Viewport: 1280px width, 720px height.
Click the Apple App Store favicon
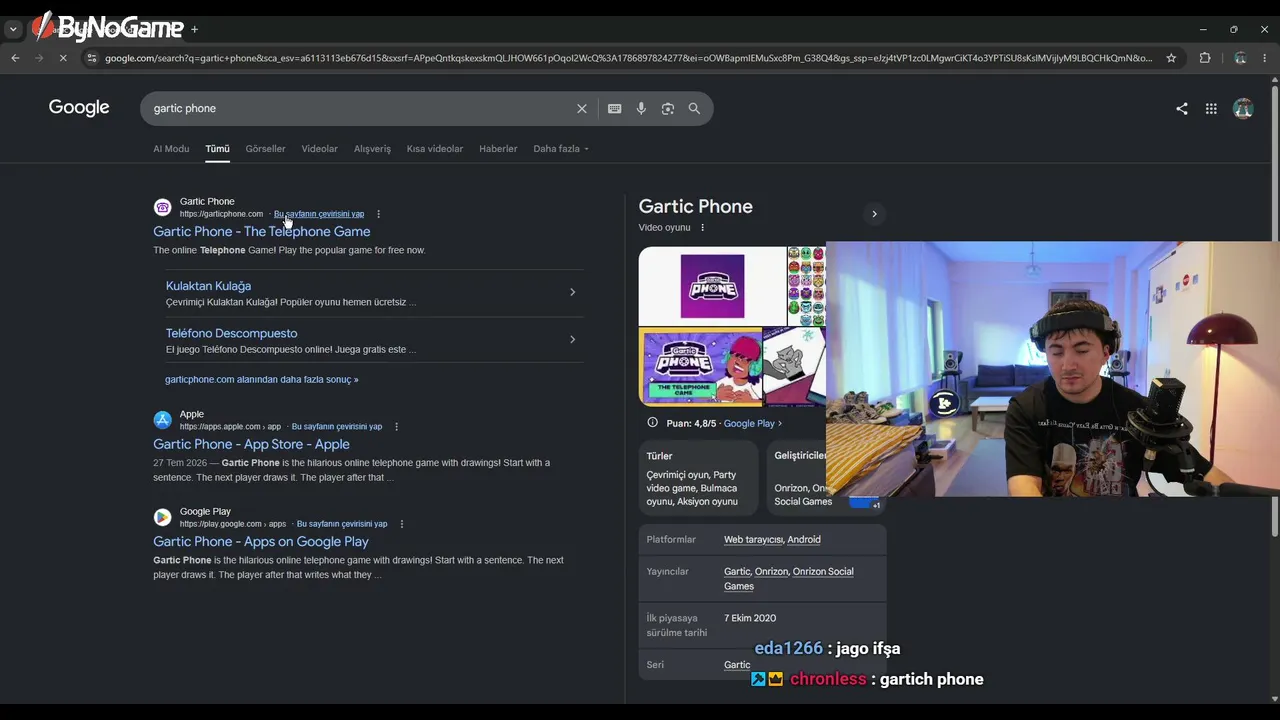click(162, 420)
